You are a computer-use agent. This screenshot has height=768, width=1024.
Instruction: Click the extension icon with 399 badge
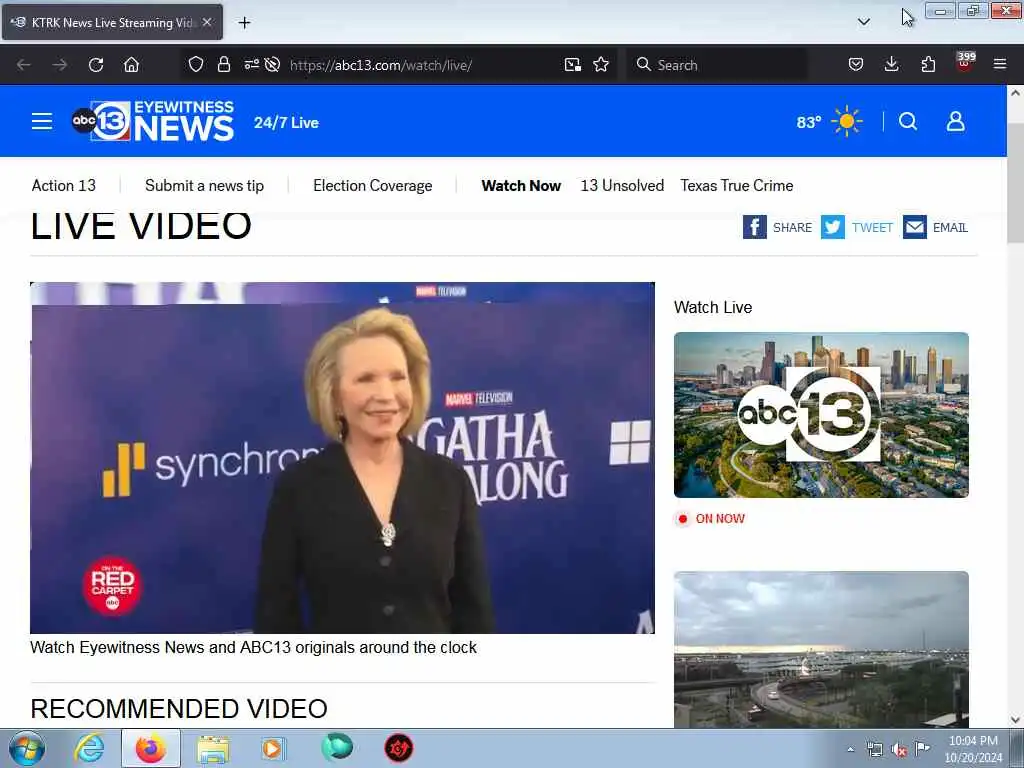coord(965,62)
